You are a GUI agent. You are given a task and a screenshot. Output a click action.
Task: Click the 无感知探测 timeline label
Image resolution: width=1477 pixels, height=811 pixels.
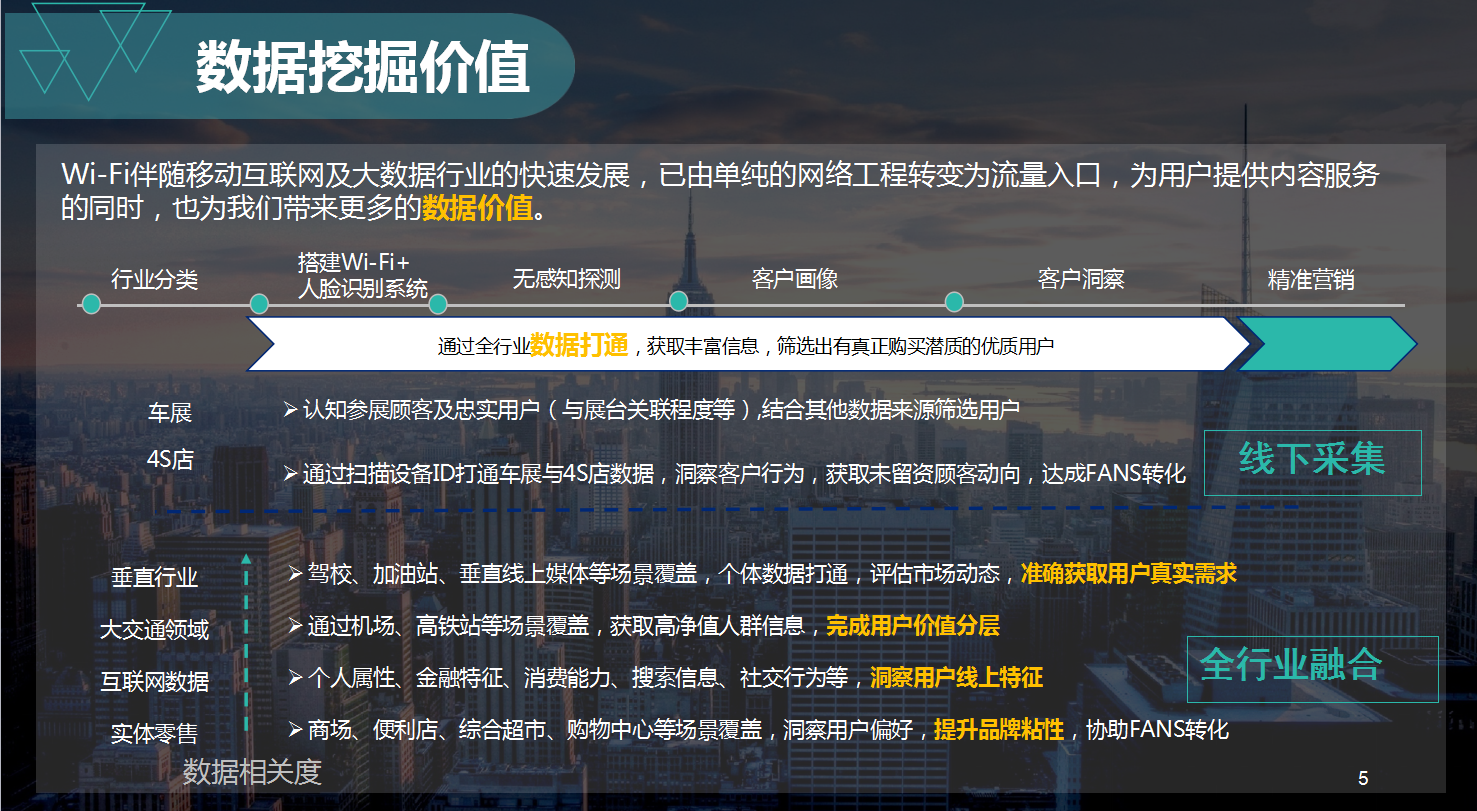coord(566,279)
